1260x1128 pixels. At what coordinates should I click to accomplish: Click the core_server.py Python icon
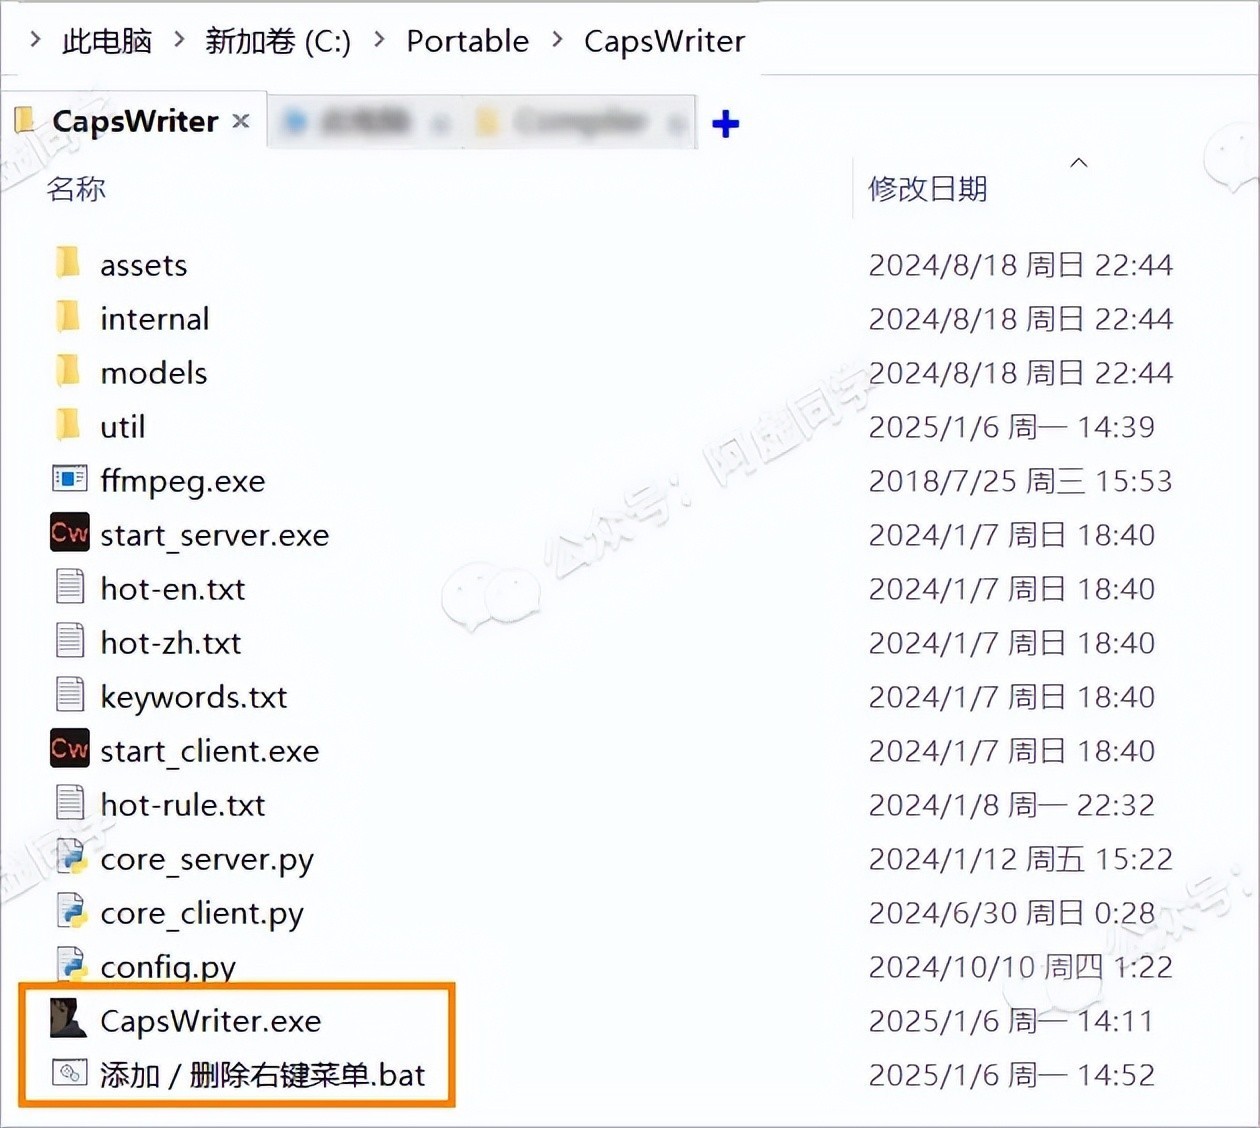point(71,857)
